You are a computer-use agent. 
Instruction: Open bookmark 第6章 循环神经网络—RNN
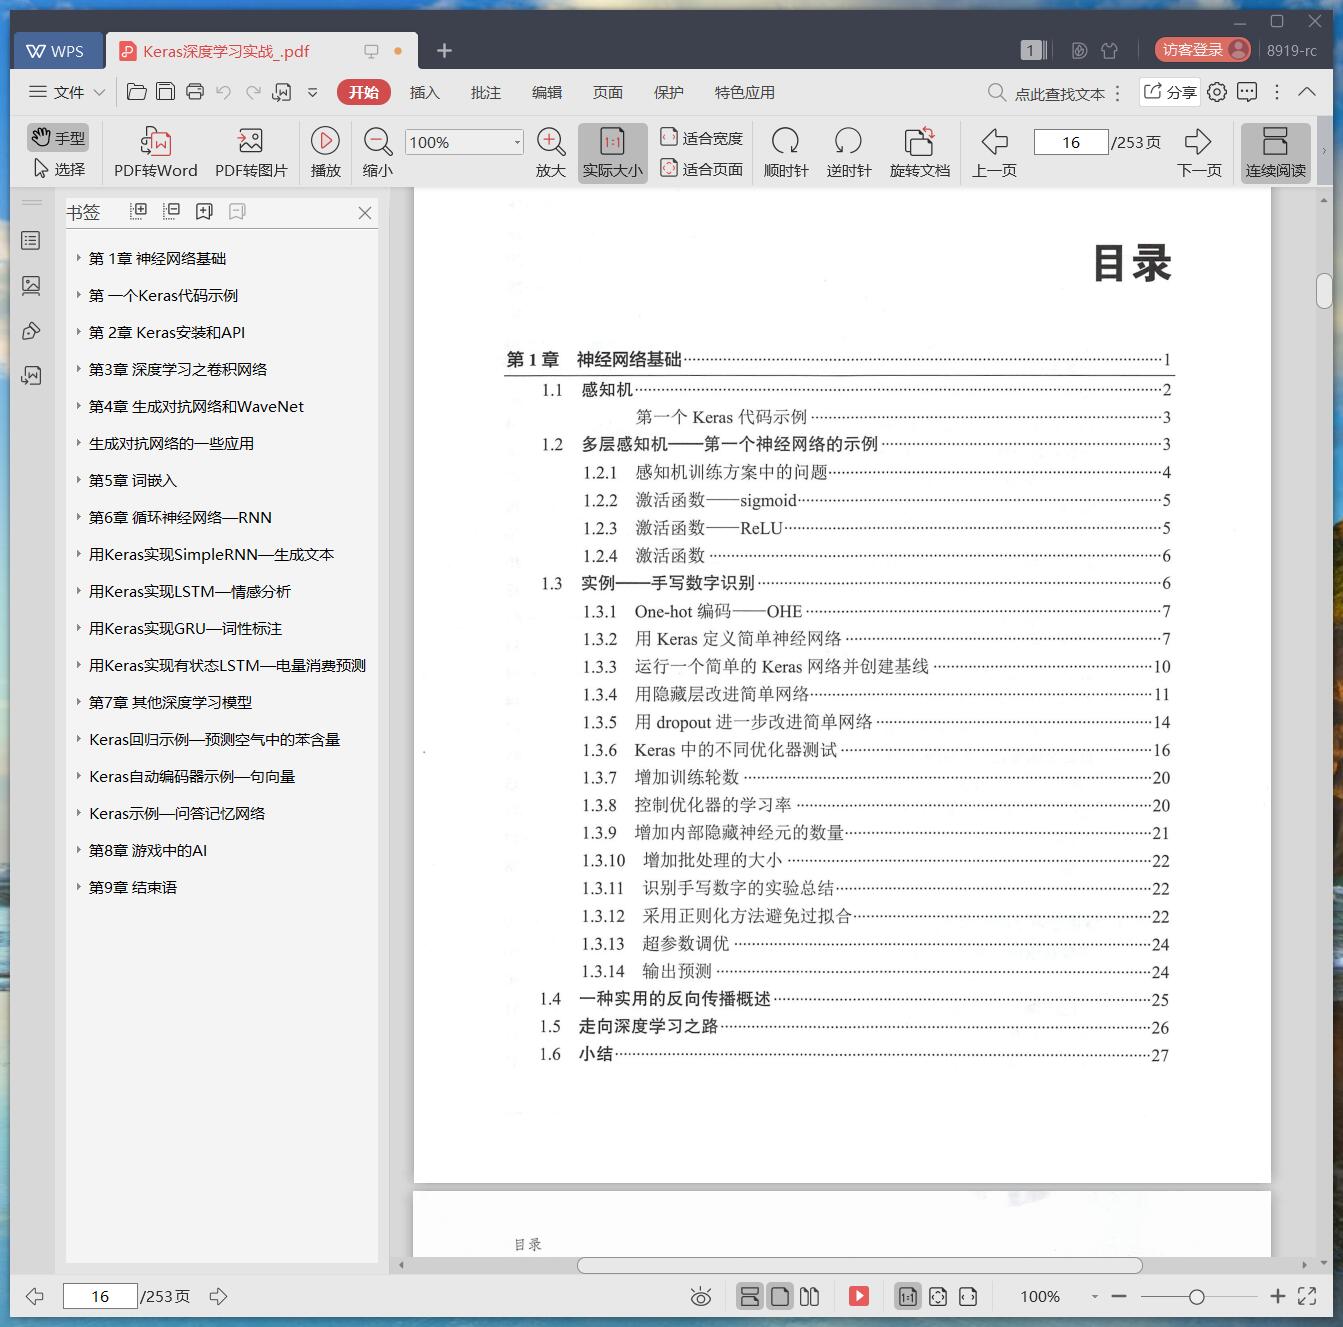(180, 517)
